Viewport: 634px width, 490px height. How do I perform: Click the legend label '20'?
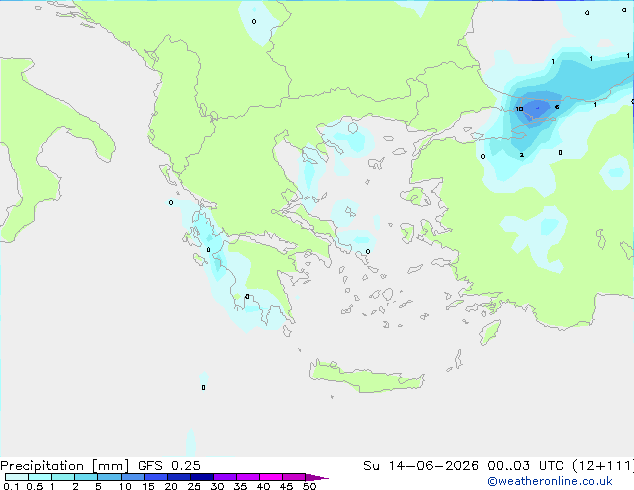(171, 486)
